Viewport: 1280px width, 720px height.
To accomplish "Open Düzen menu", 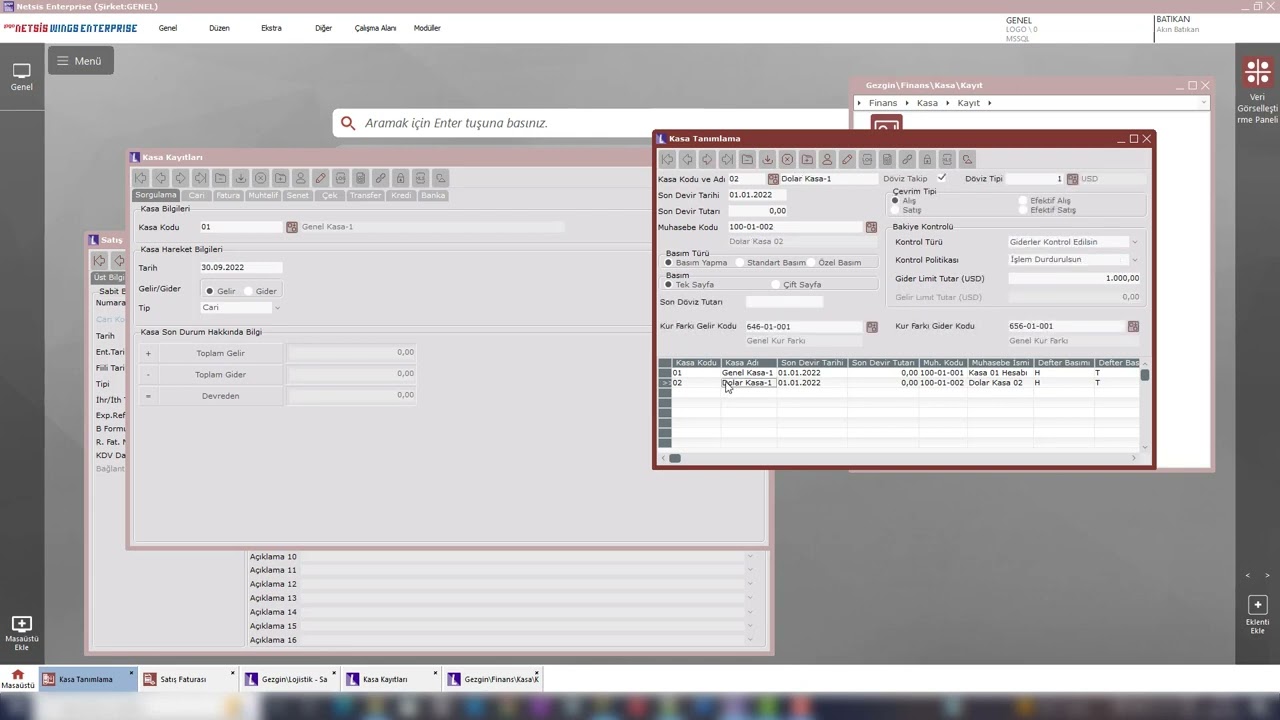I will coord(219,28).
